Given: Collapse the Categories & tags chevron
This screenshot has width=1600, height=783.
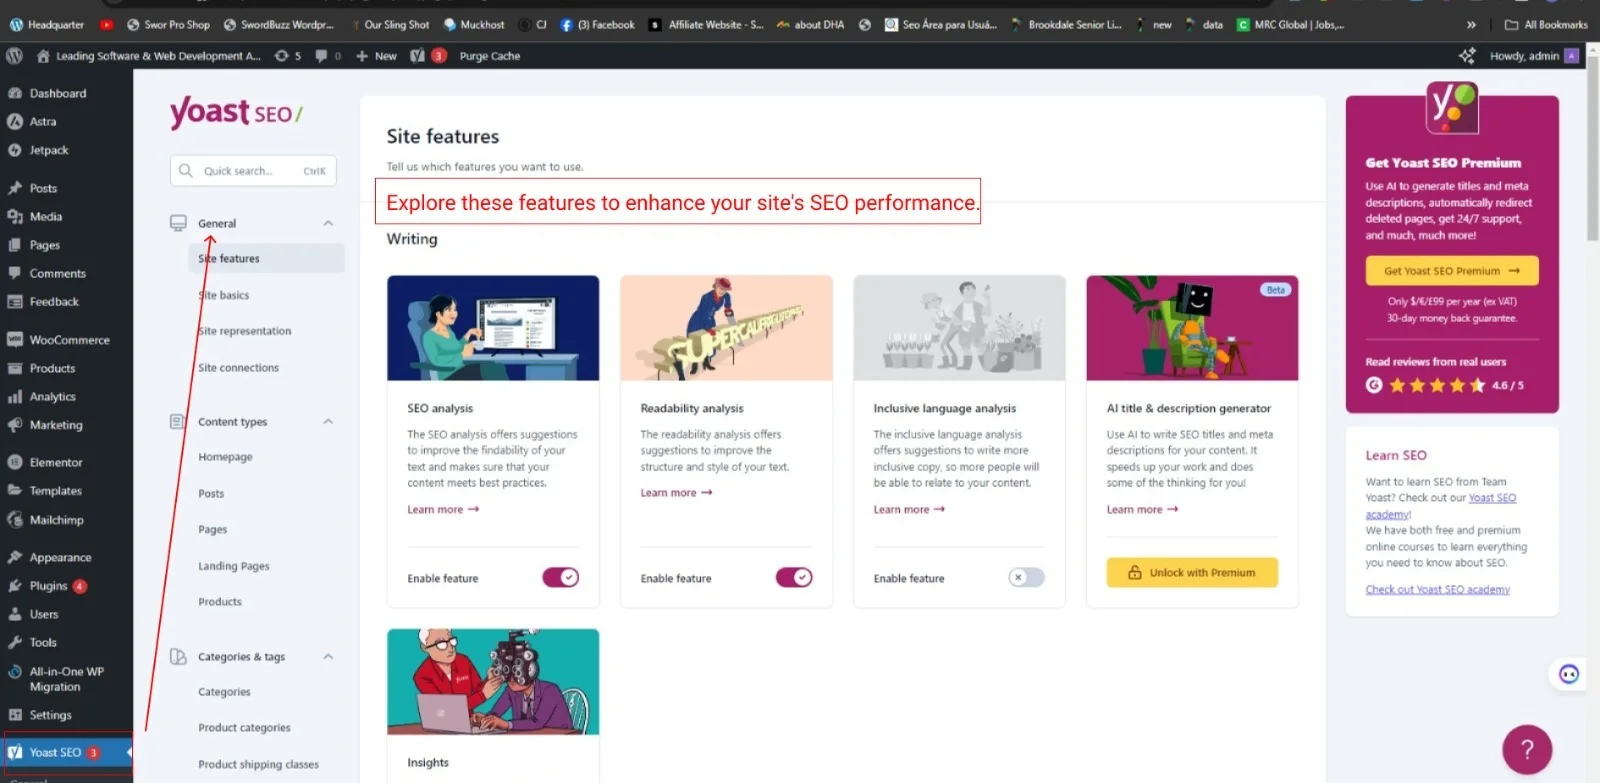Looking at the screenshot, I should (x=328, y=657).
